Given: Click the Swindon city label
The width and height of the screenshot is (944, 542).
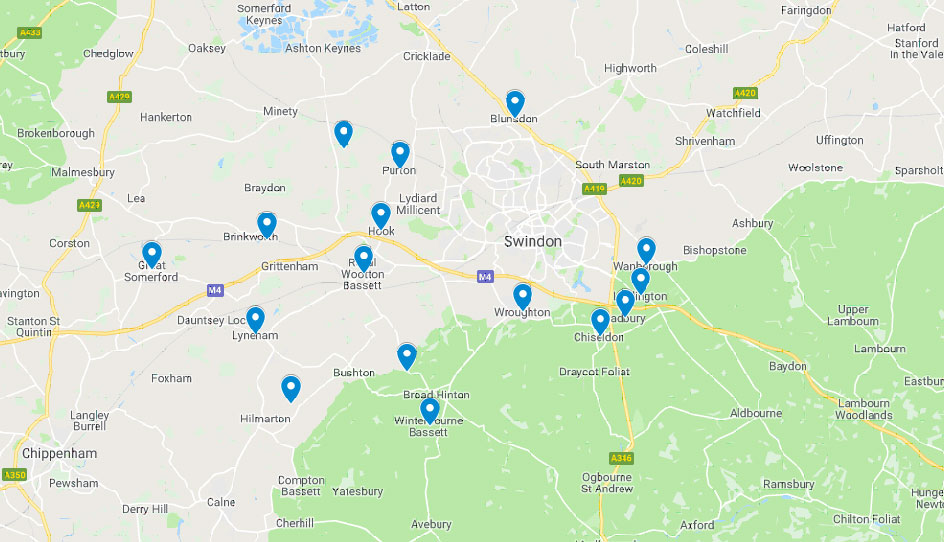Looking at the screenshot, I should (533, 241).
